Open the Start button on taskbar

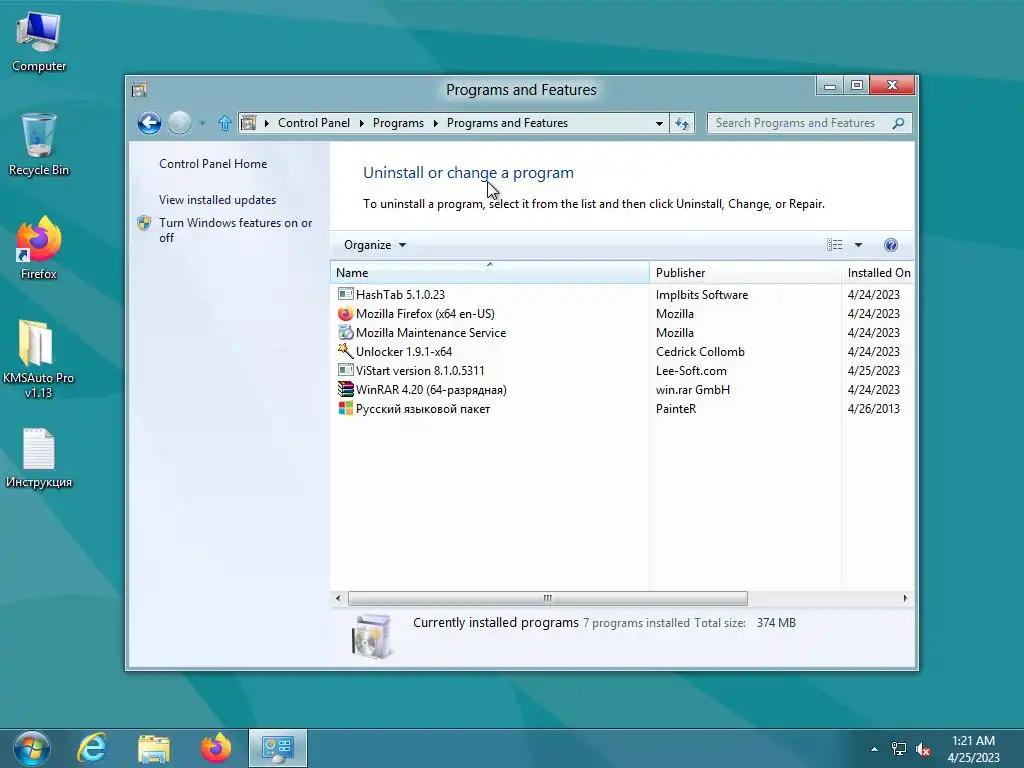tap(31, 748)
